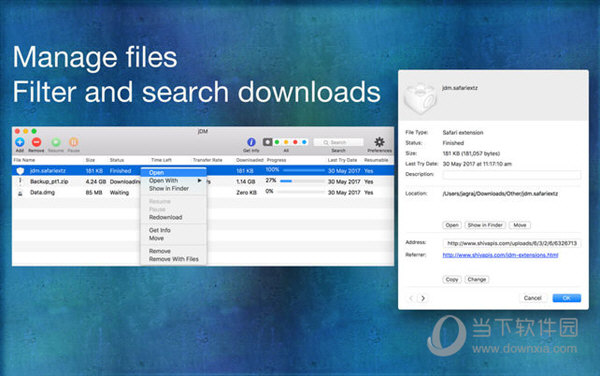This screenshot has width=600, height=376.
Task: Click the Waiting status of Data.dmg
Action: (119, 192)
